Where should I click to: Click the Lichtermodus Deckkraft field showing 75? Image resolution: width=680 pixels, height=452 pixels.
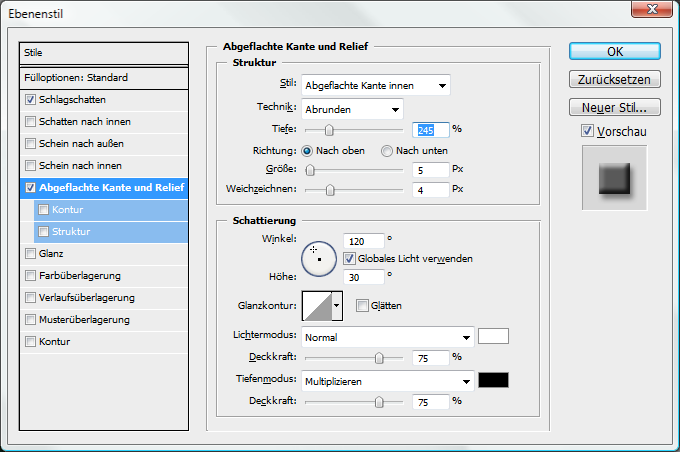(x=431, y=358)
